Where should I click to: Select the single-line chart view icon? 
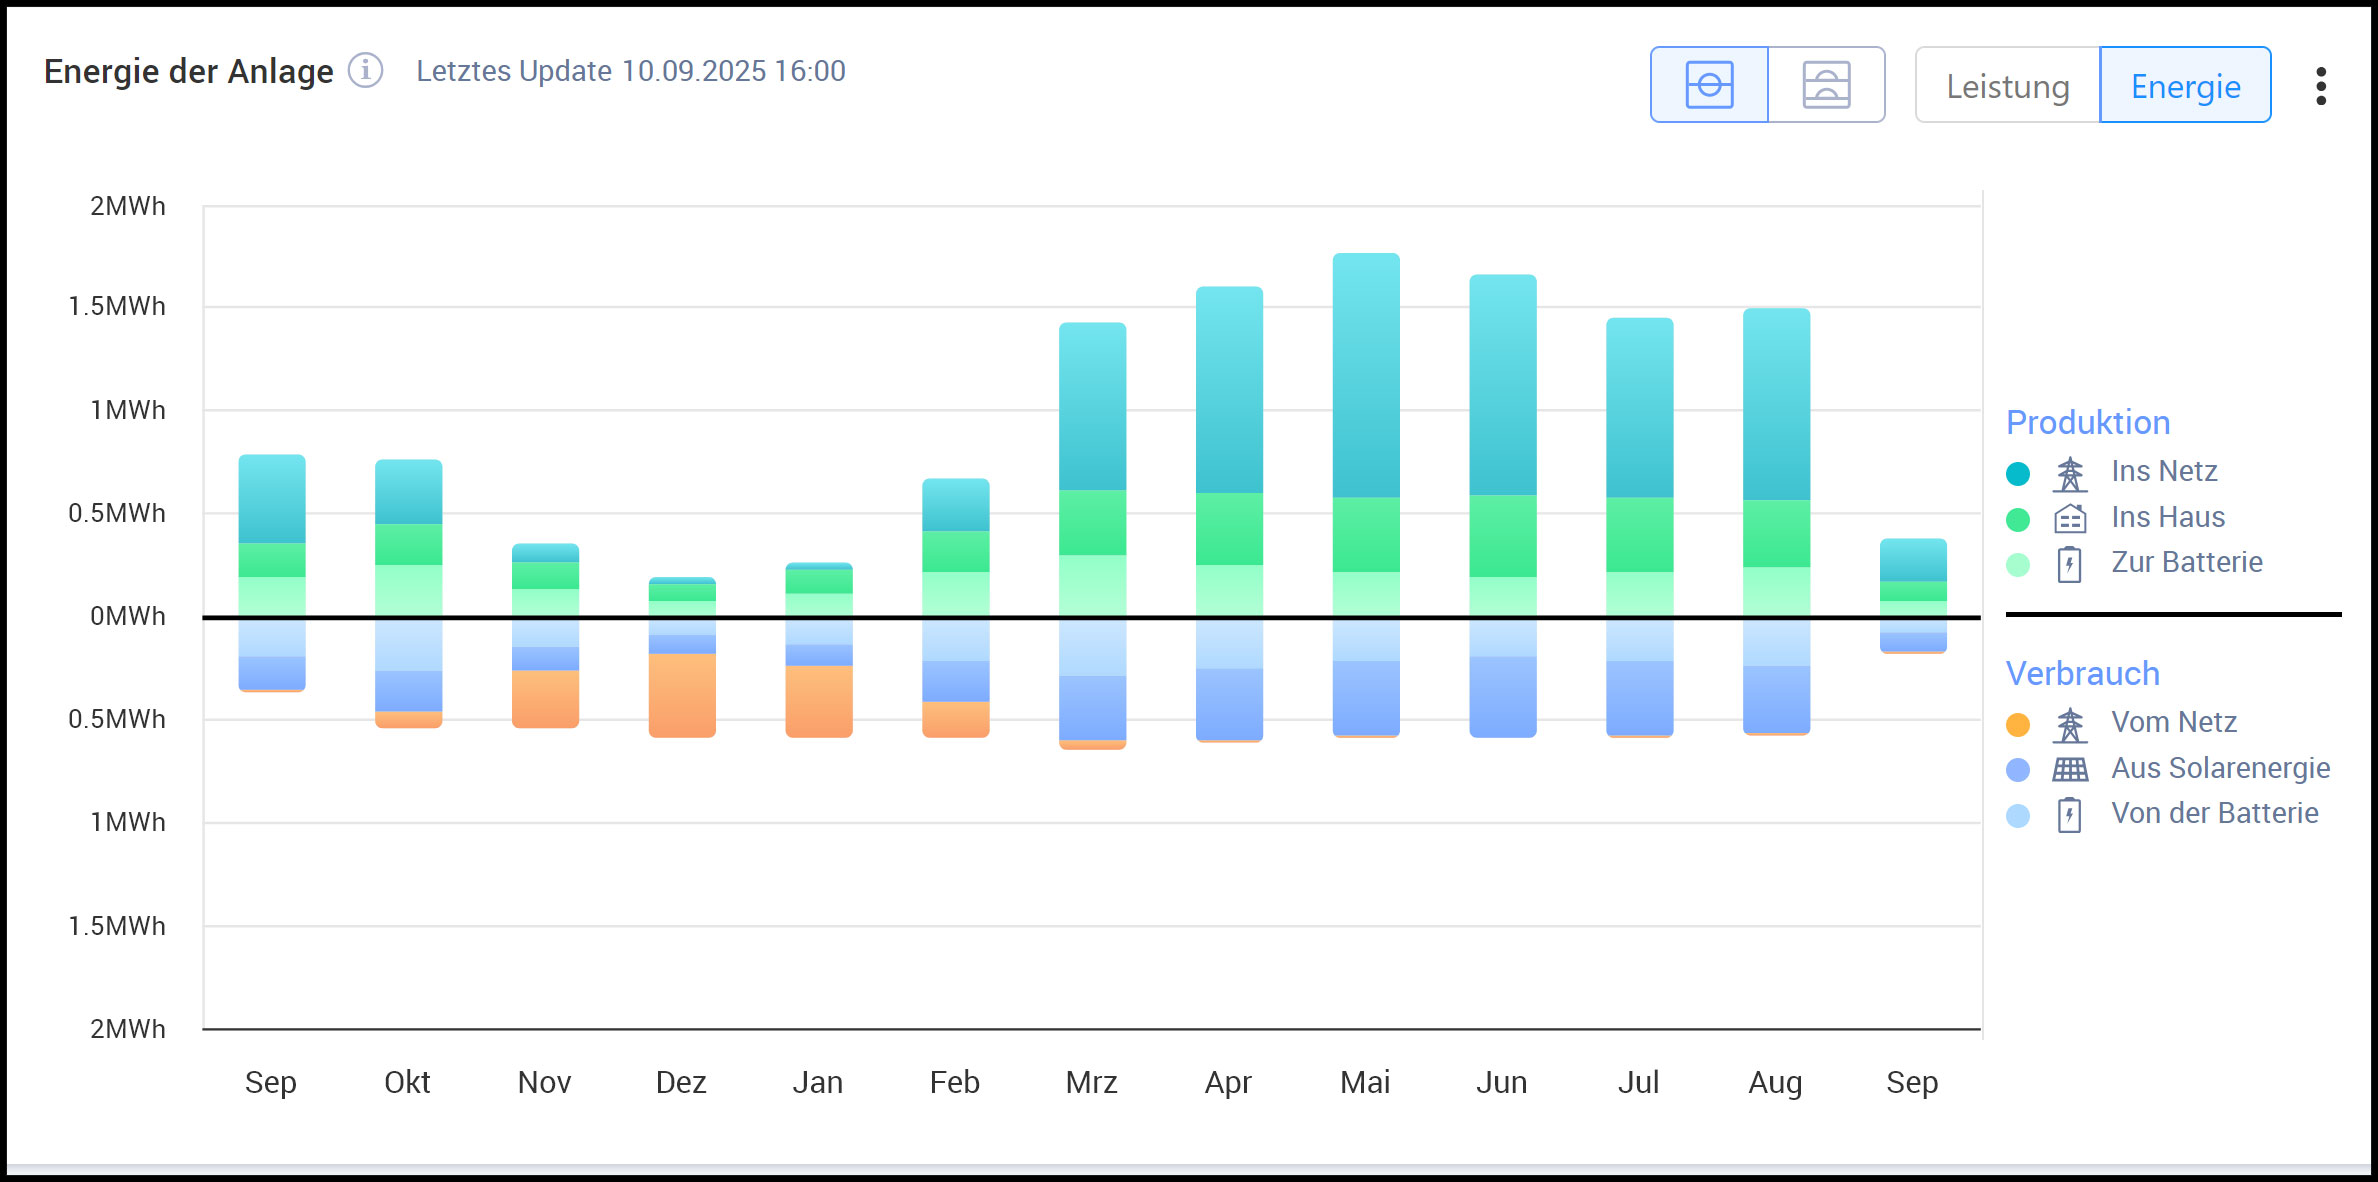[1709, 85]
